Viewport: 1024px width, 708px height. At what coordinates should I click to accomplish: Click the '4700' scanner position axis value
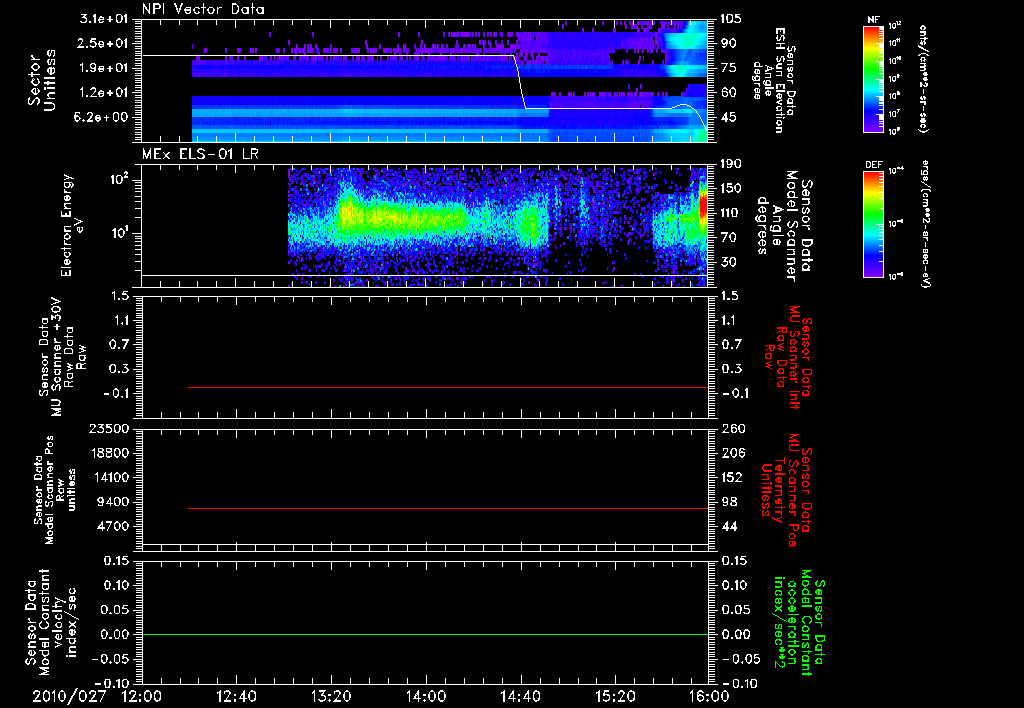113,526
